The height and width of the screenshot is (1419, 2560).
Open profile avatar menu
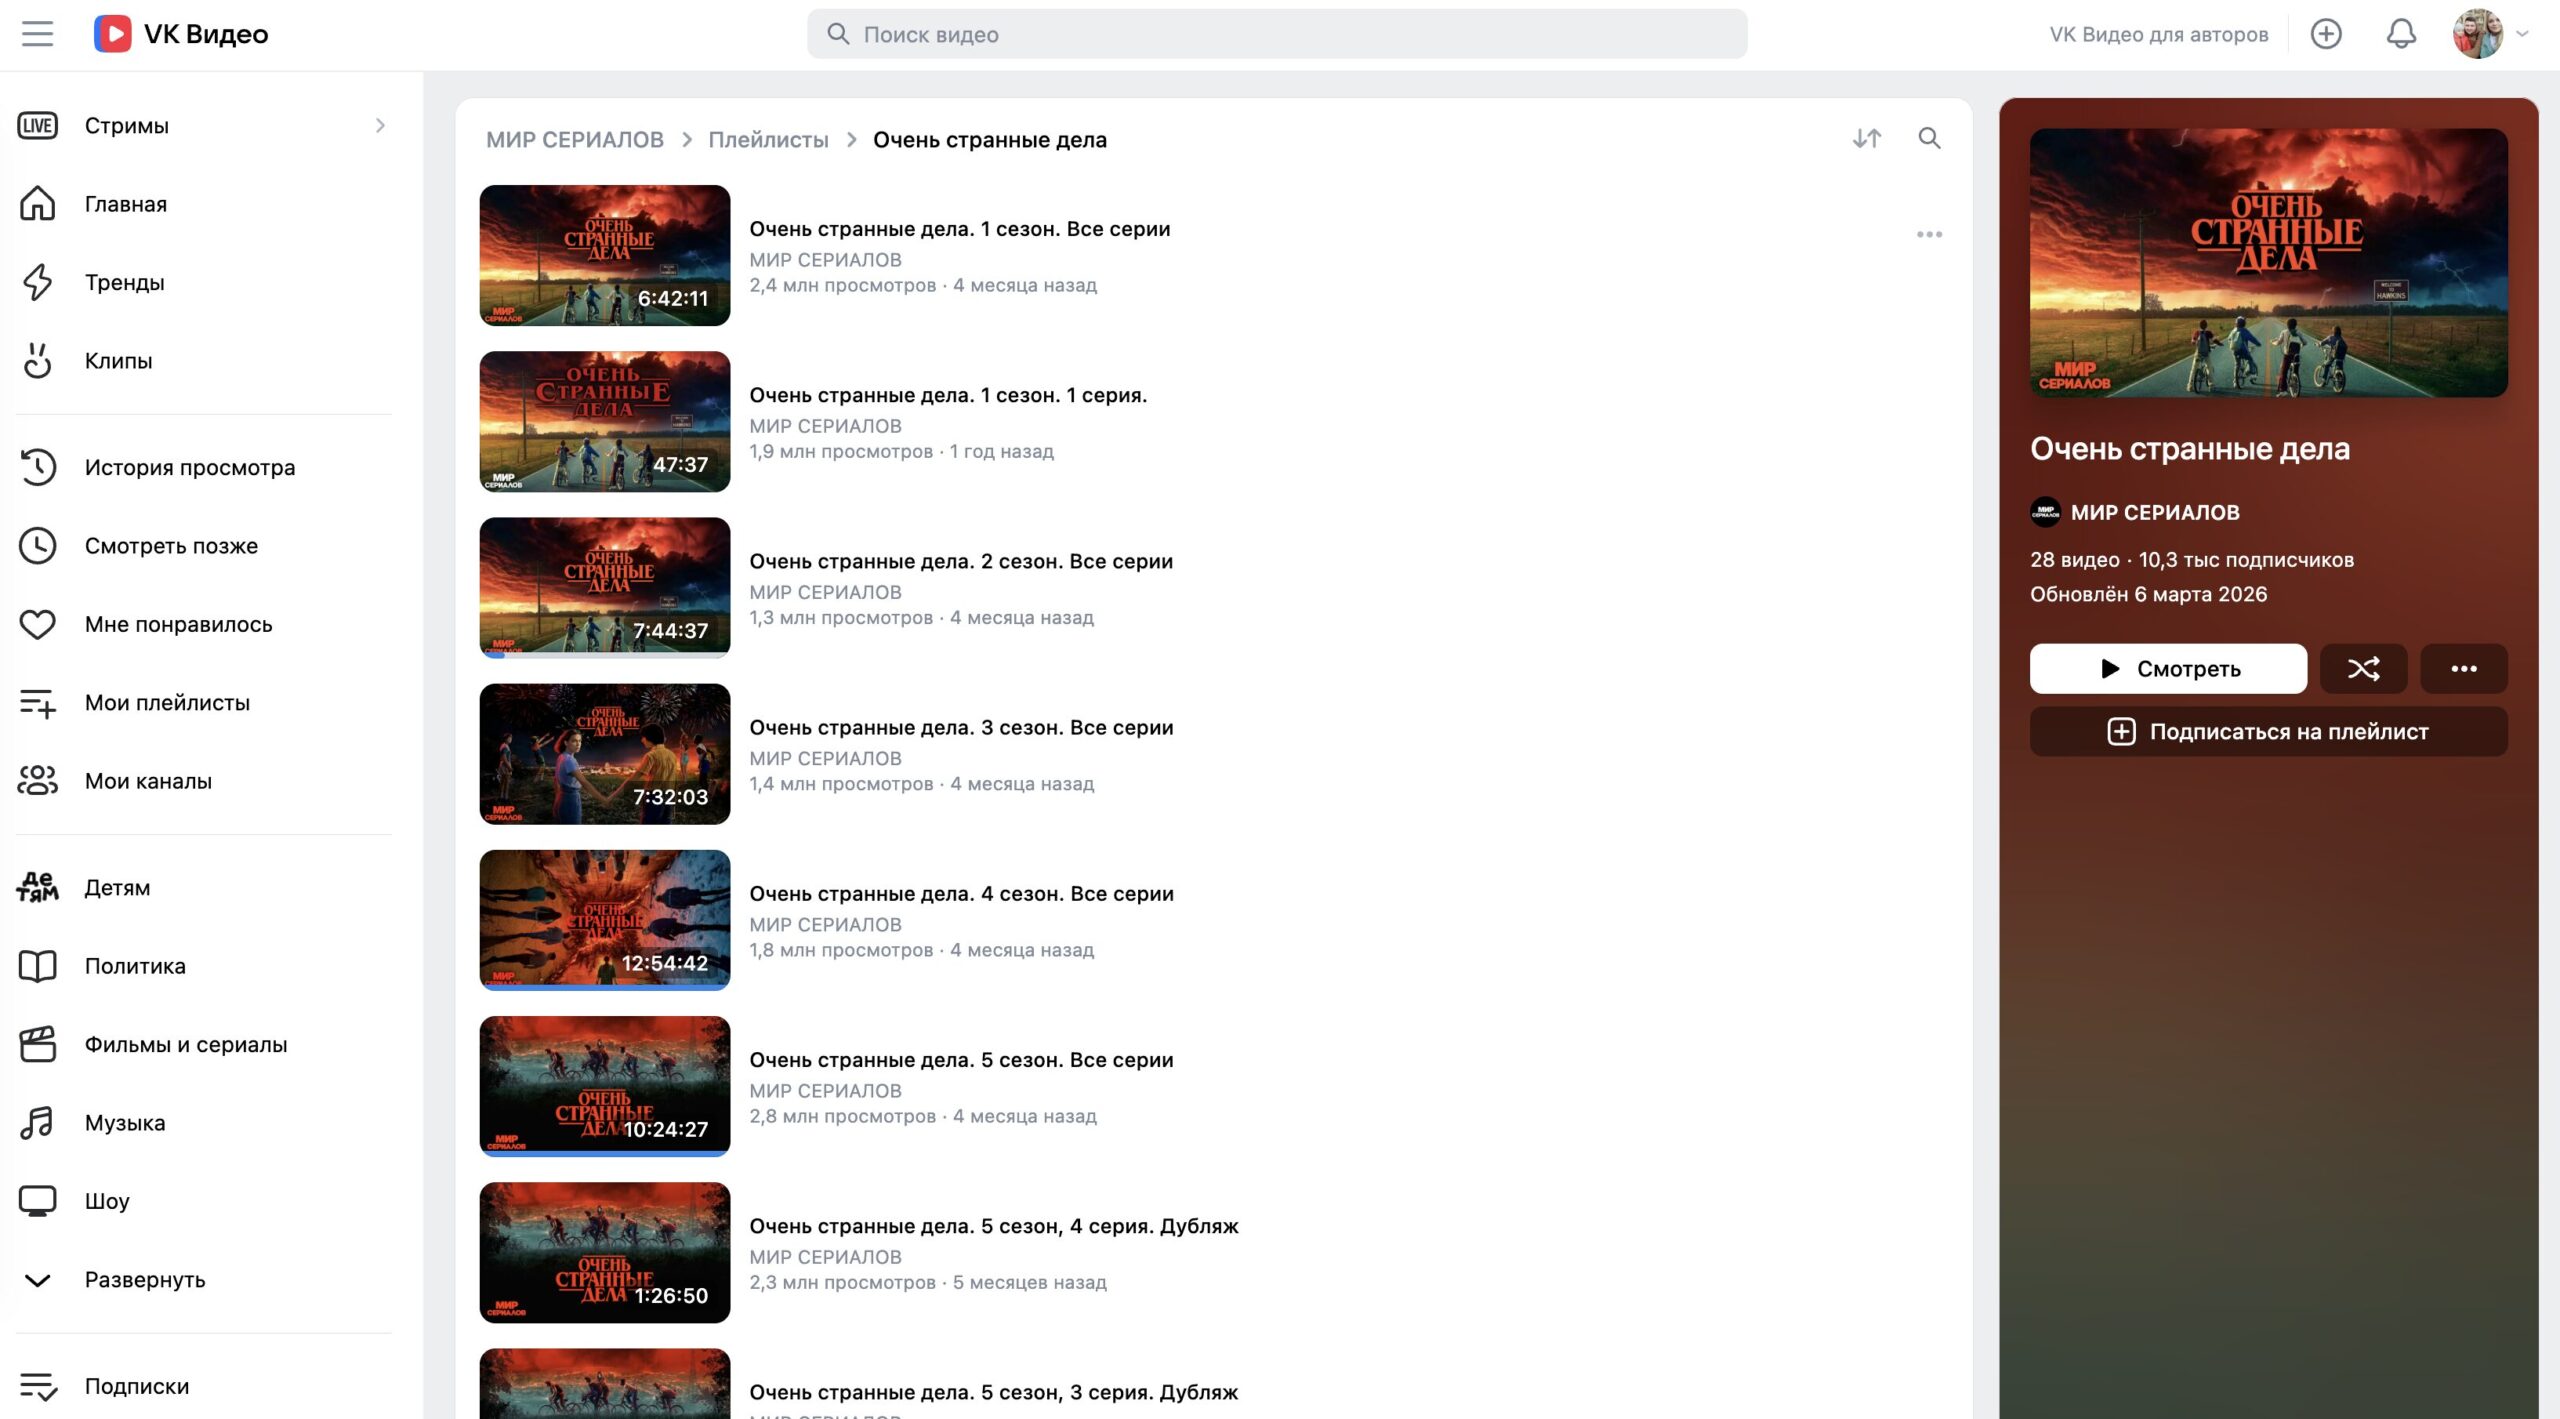pos(2489,34)
